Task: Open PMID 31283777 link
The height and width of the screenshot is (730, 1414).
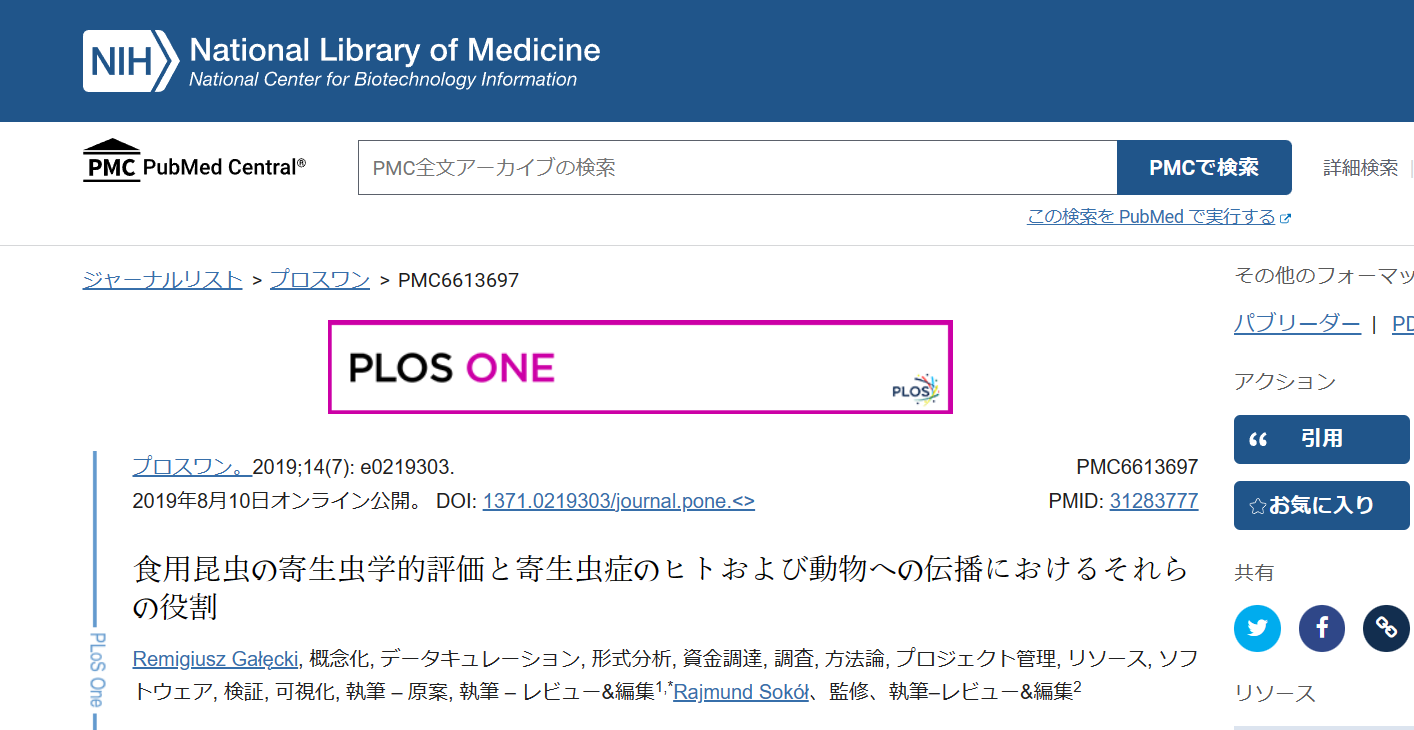Action: tap(1153, 501)
